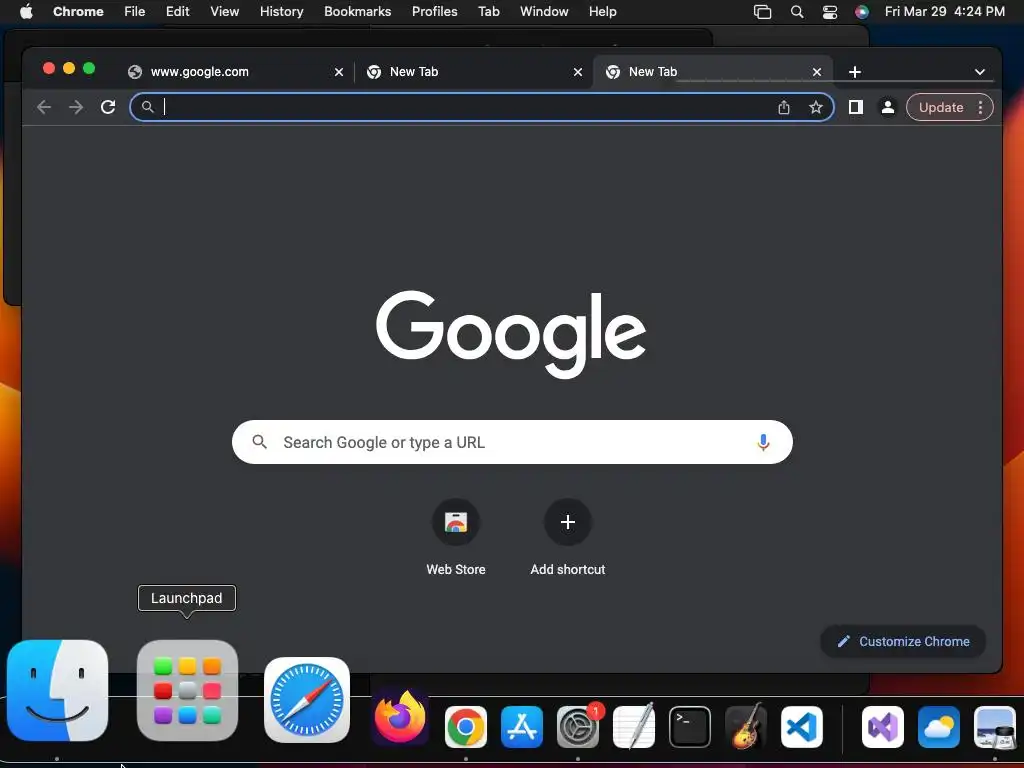Open the Web Store shortcut
Screen dimensions: 1024x768
pyautogui.click(x=456, y=522)
